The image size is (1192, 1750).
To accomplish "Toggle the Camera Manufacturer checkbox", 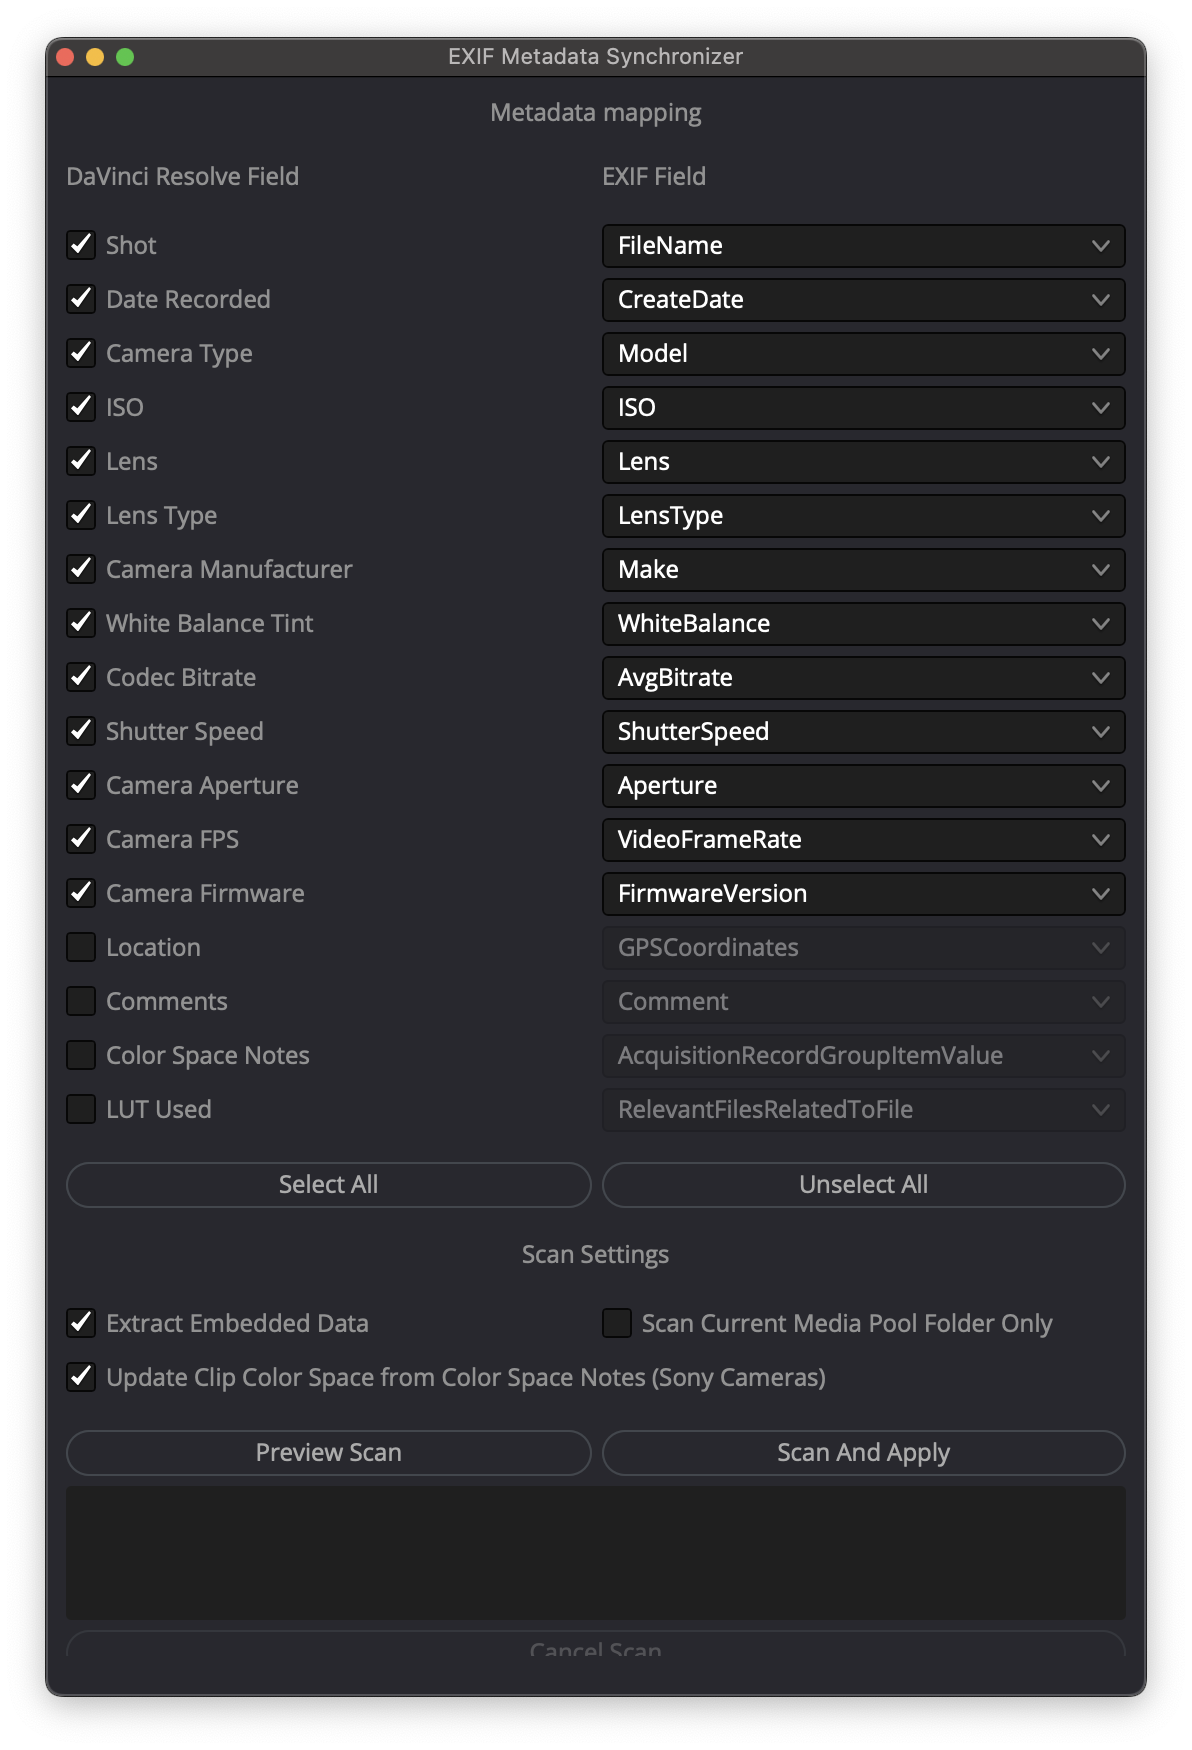I will point(81,569).
